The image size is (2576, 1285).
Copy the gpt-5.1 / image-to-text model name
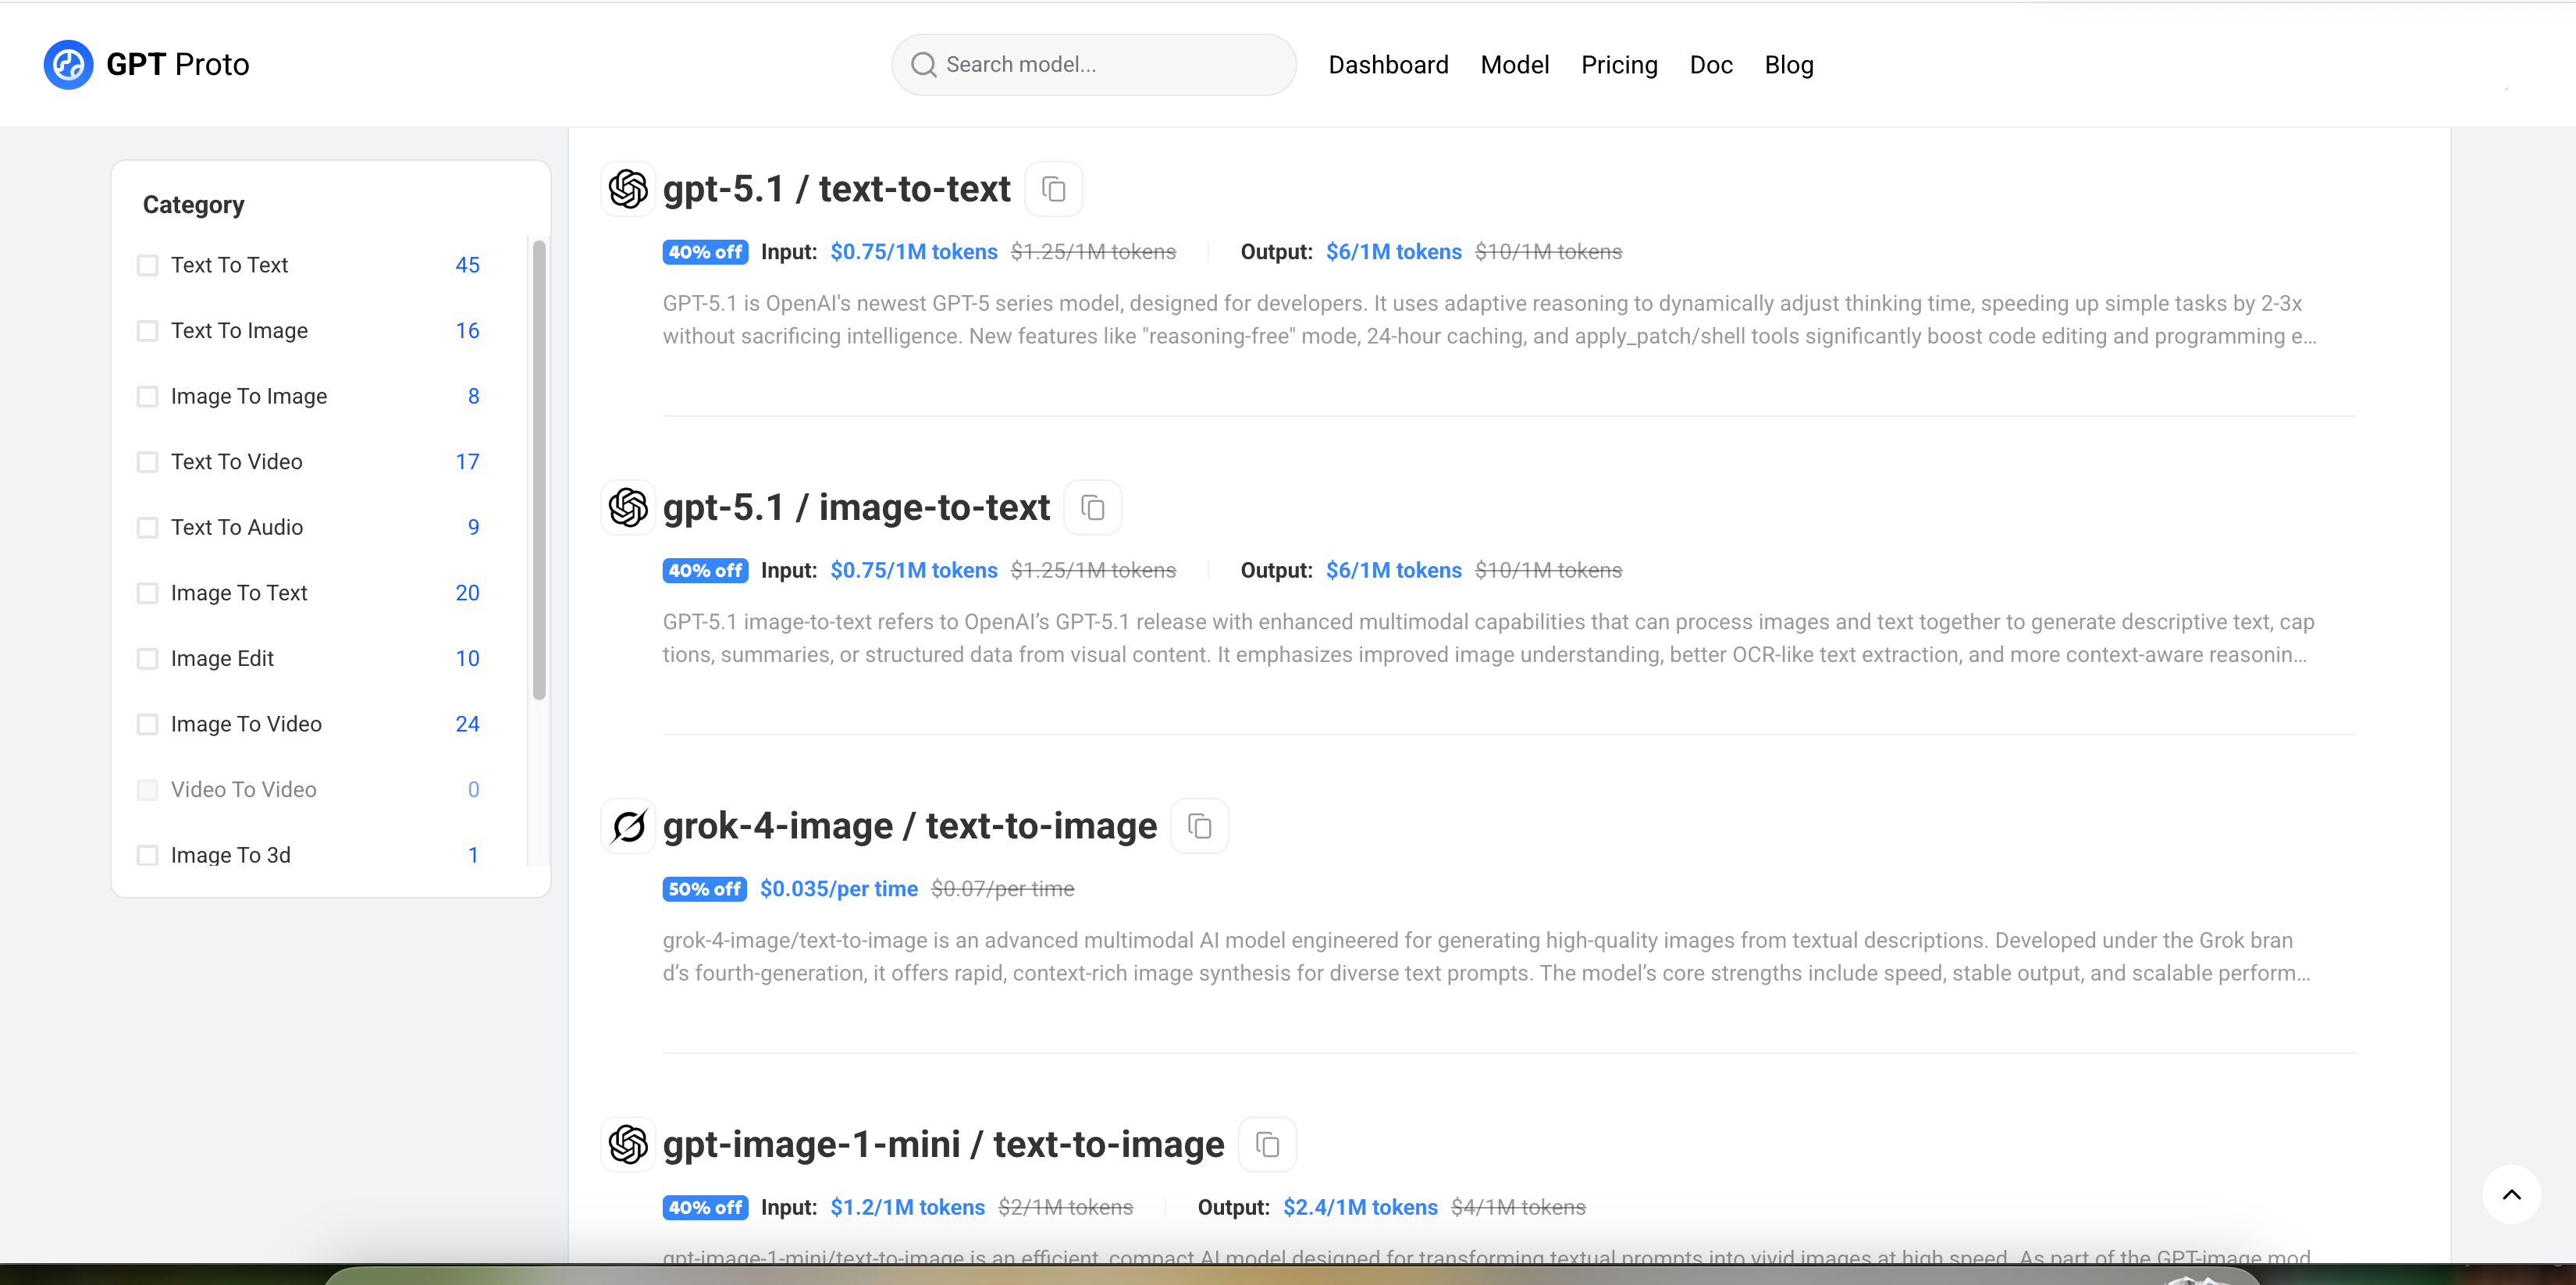(1092, 508)
